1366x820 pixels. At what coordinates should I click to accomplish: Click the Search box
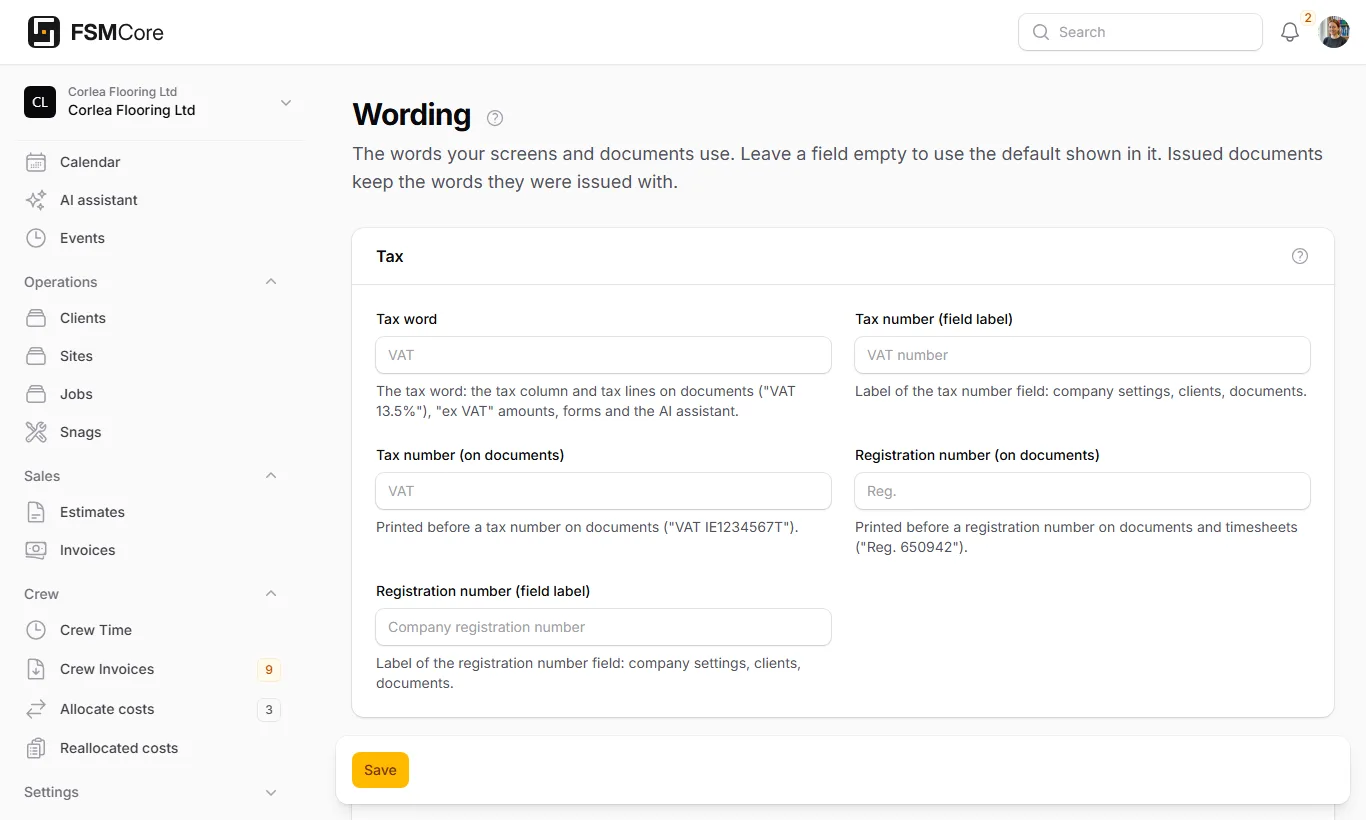1140,32
